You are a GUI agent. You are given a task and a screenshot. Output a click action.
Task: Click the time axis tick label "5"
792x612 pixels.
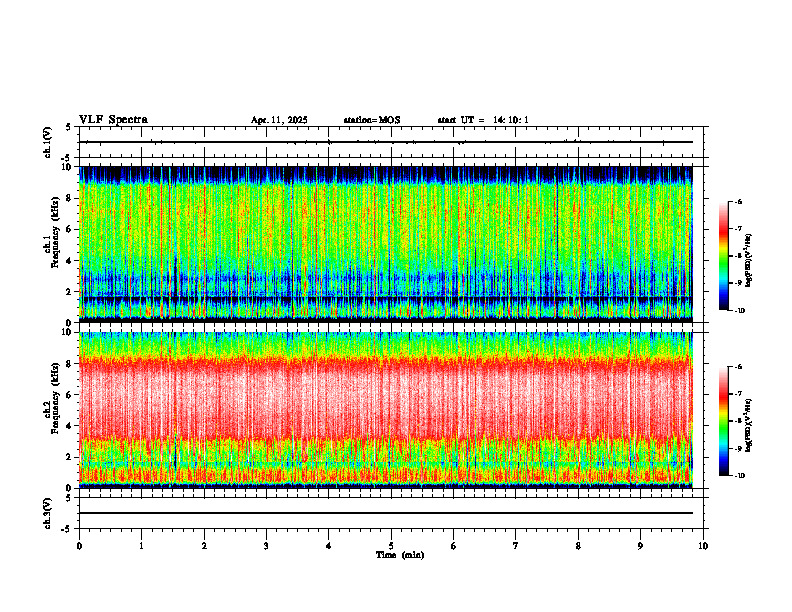coord(391,546)
